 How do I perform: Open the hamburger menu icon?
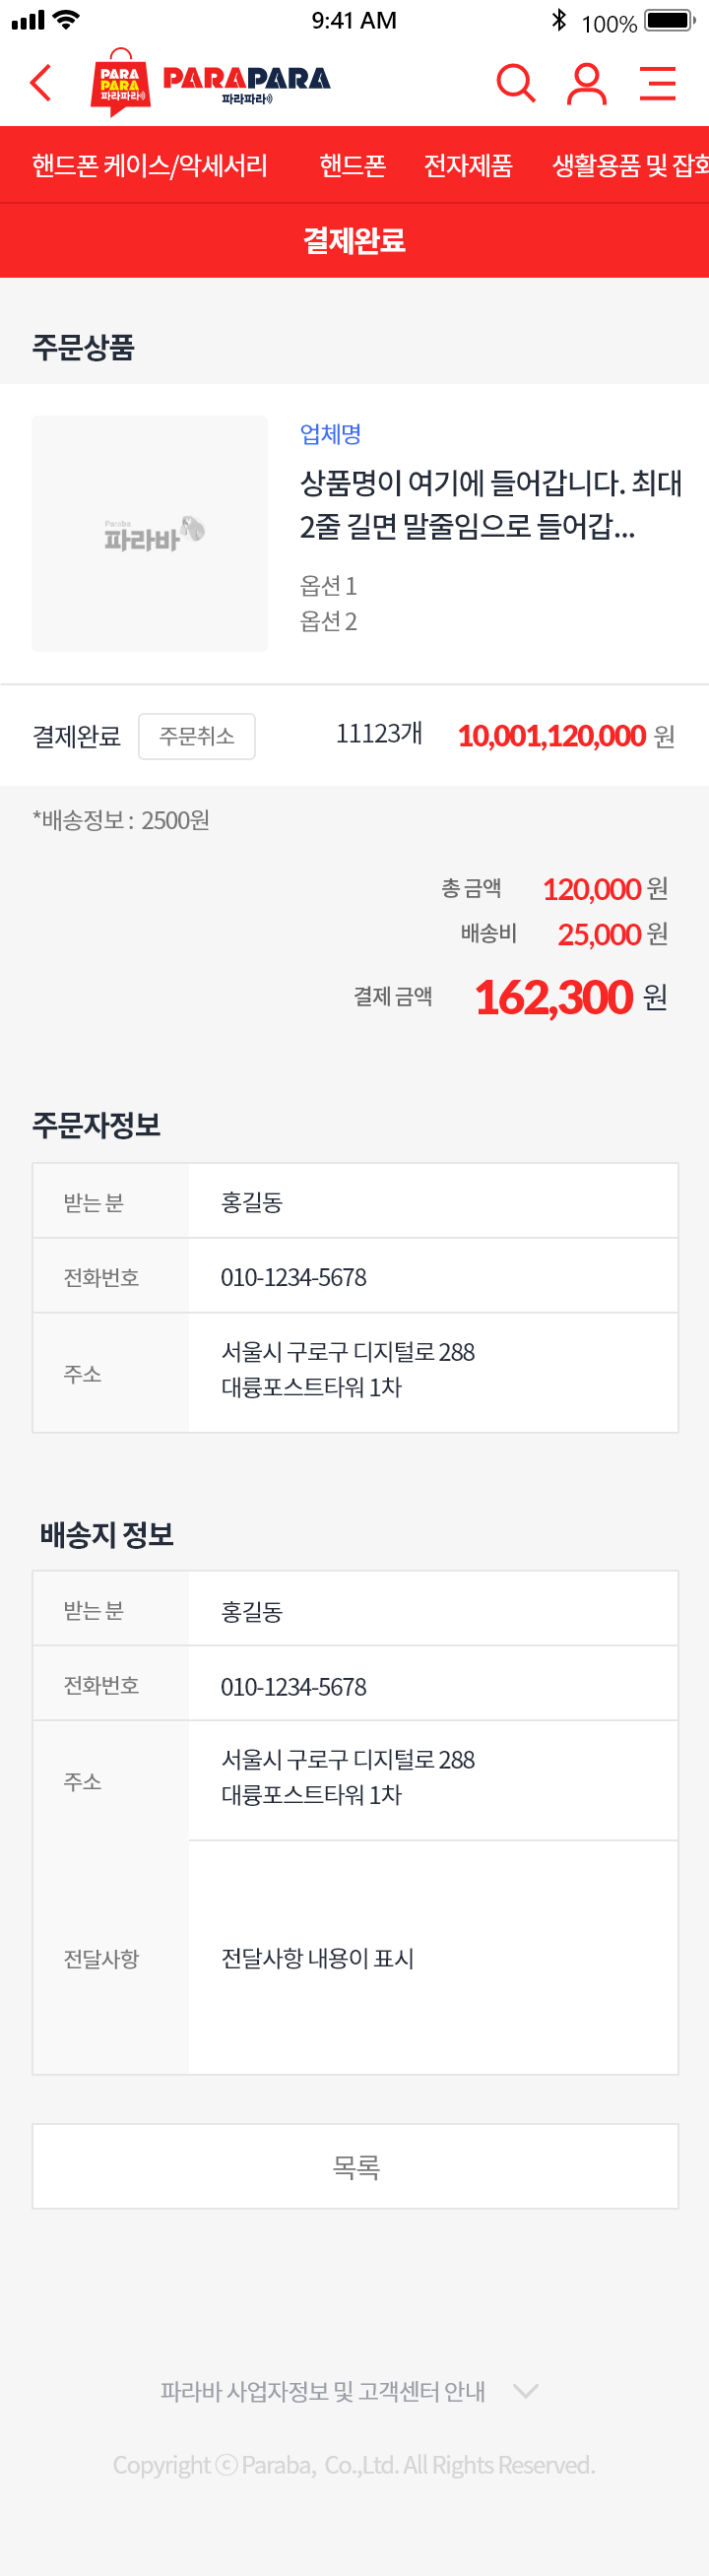pyautogui.click(x=658, y=83)
